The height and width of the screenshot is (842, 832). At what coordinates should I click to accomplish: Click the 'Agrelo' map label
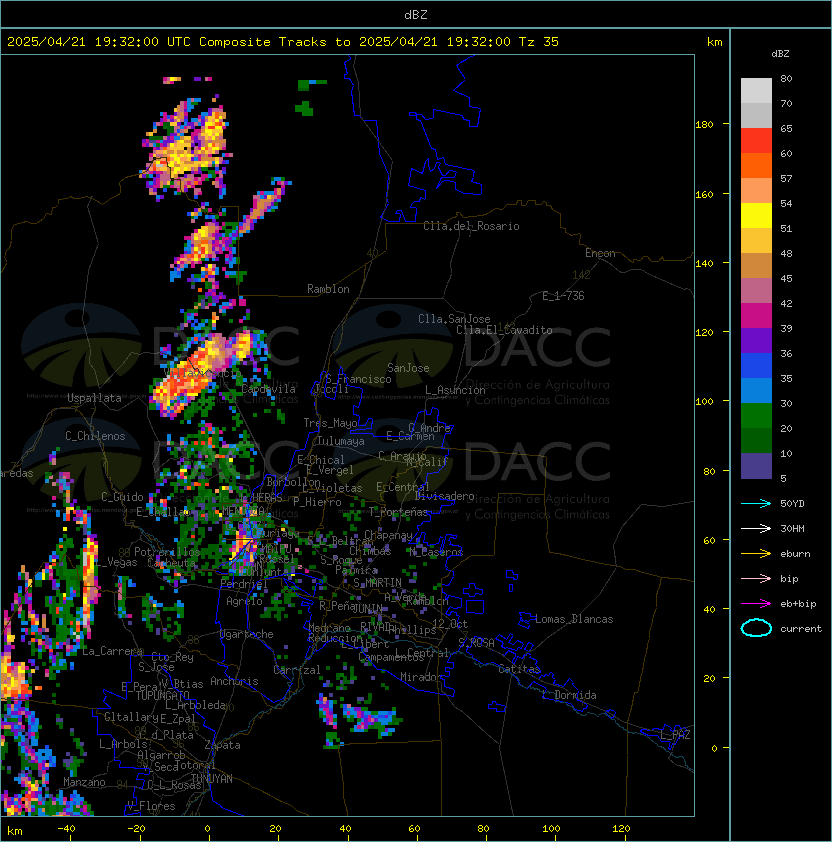tap(244, 601)
